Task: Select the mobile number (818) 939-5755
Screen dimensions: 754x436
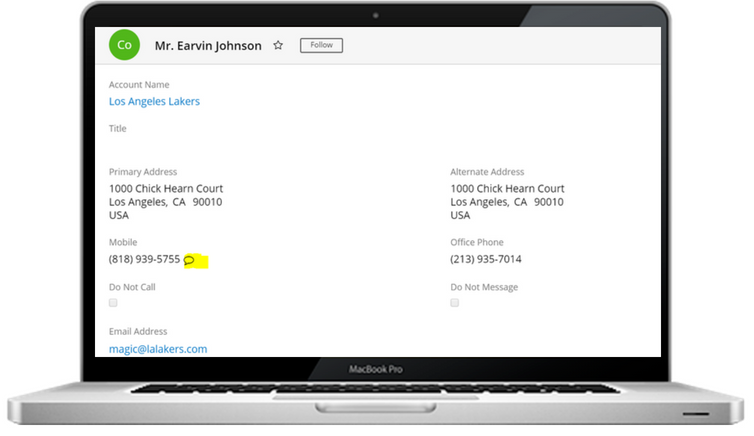Action: [x=144, y=259]
